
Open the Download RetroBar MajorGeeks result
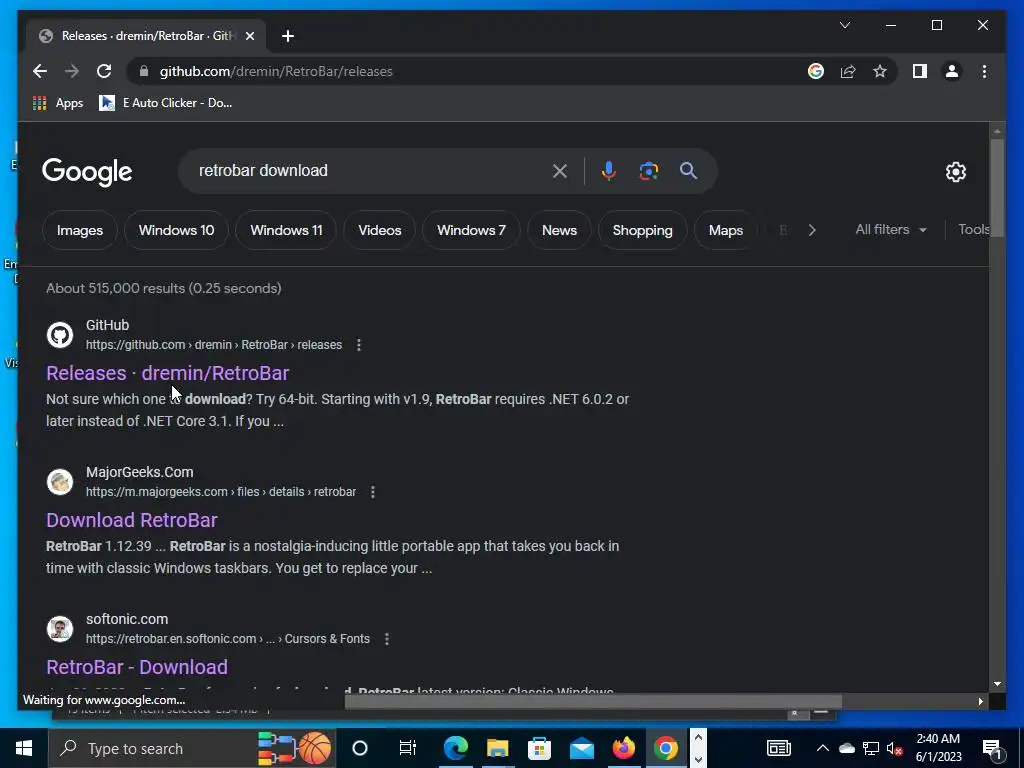(x=131, y=520)
